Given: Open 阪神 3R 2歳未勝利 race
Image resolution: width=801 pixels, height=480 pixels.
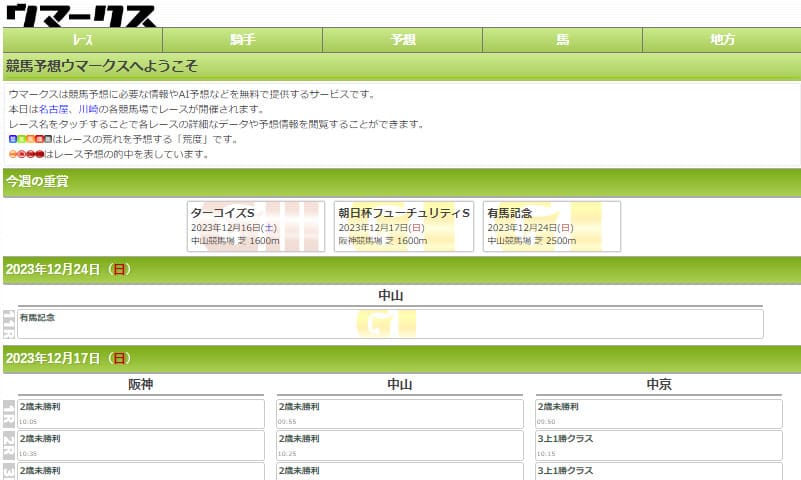Looking at the screenshot, I should tap(141, 471).
